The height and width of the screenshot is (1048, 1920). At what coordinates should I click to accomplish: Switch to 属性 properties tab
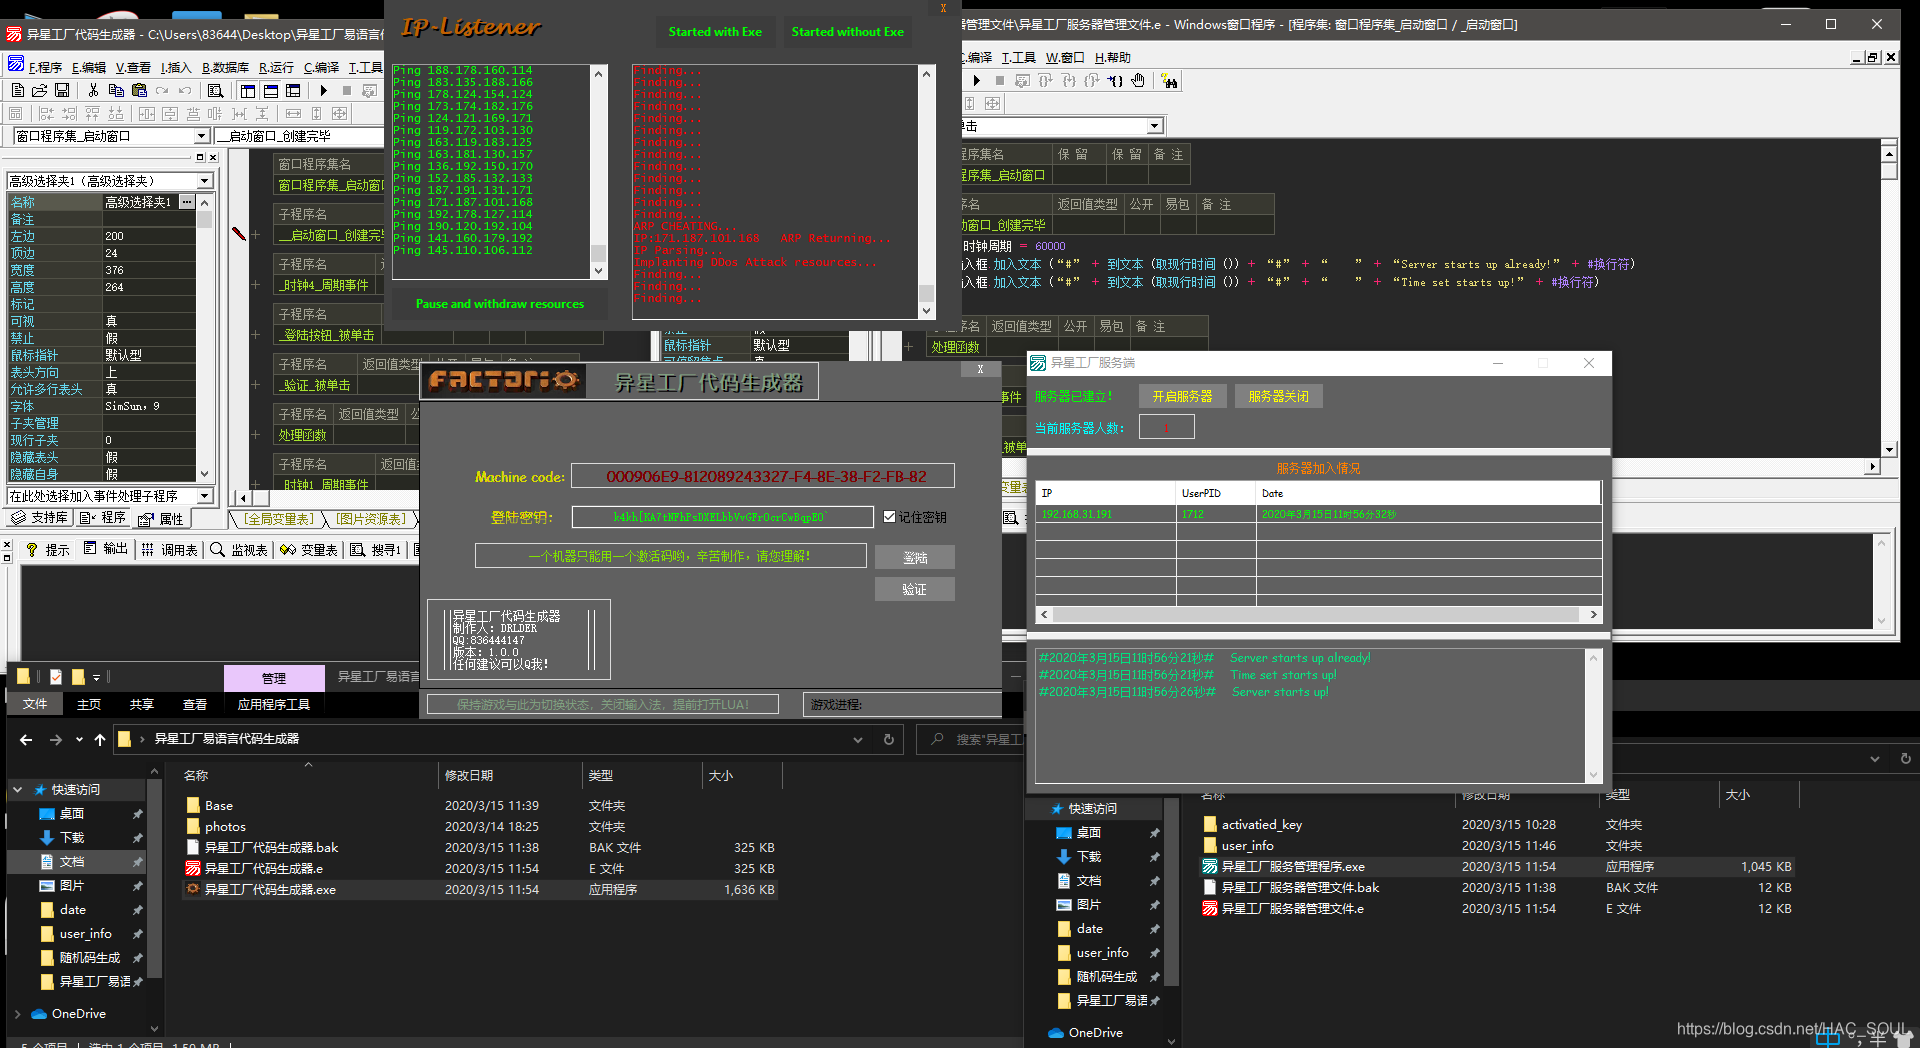point(162,518)
